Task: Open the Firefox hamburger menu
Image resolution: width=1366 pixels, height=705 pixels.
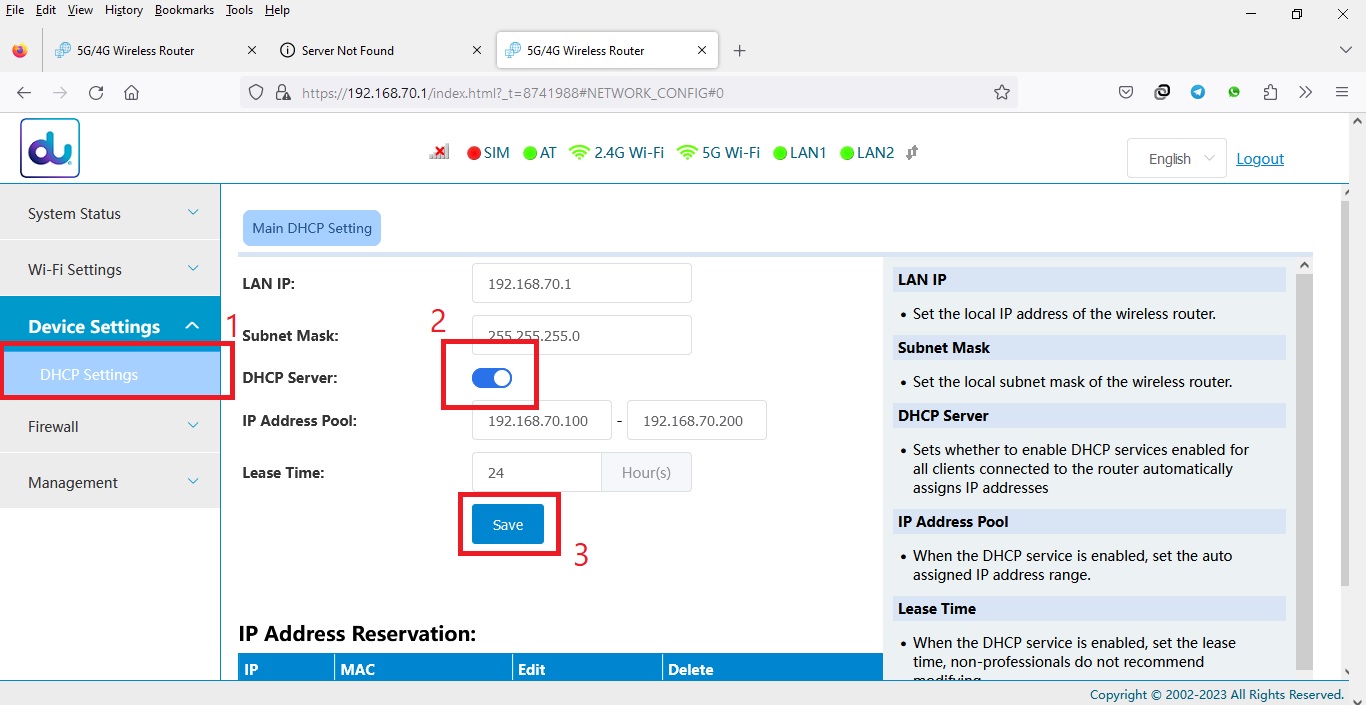Action: 1342,93
